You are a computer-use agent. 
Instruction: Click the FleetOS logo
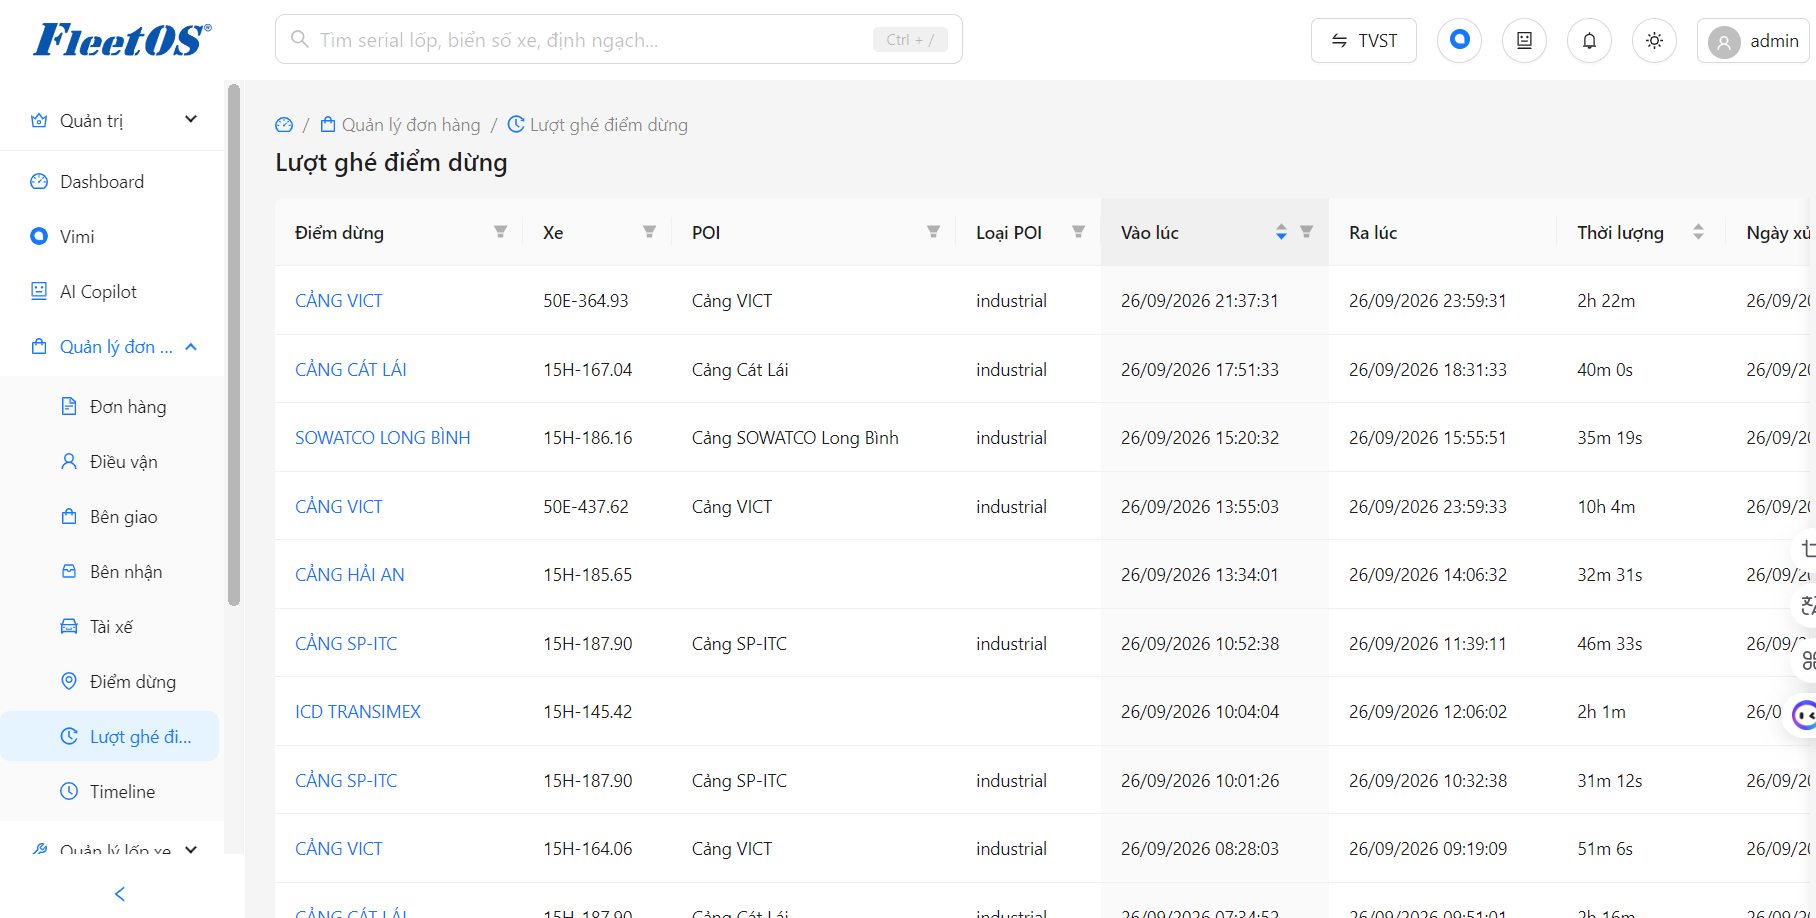[x=122, y=40]
